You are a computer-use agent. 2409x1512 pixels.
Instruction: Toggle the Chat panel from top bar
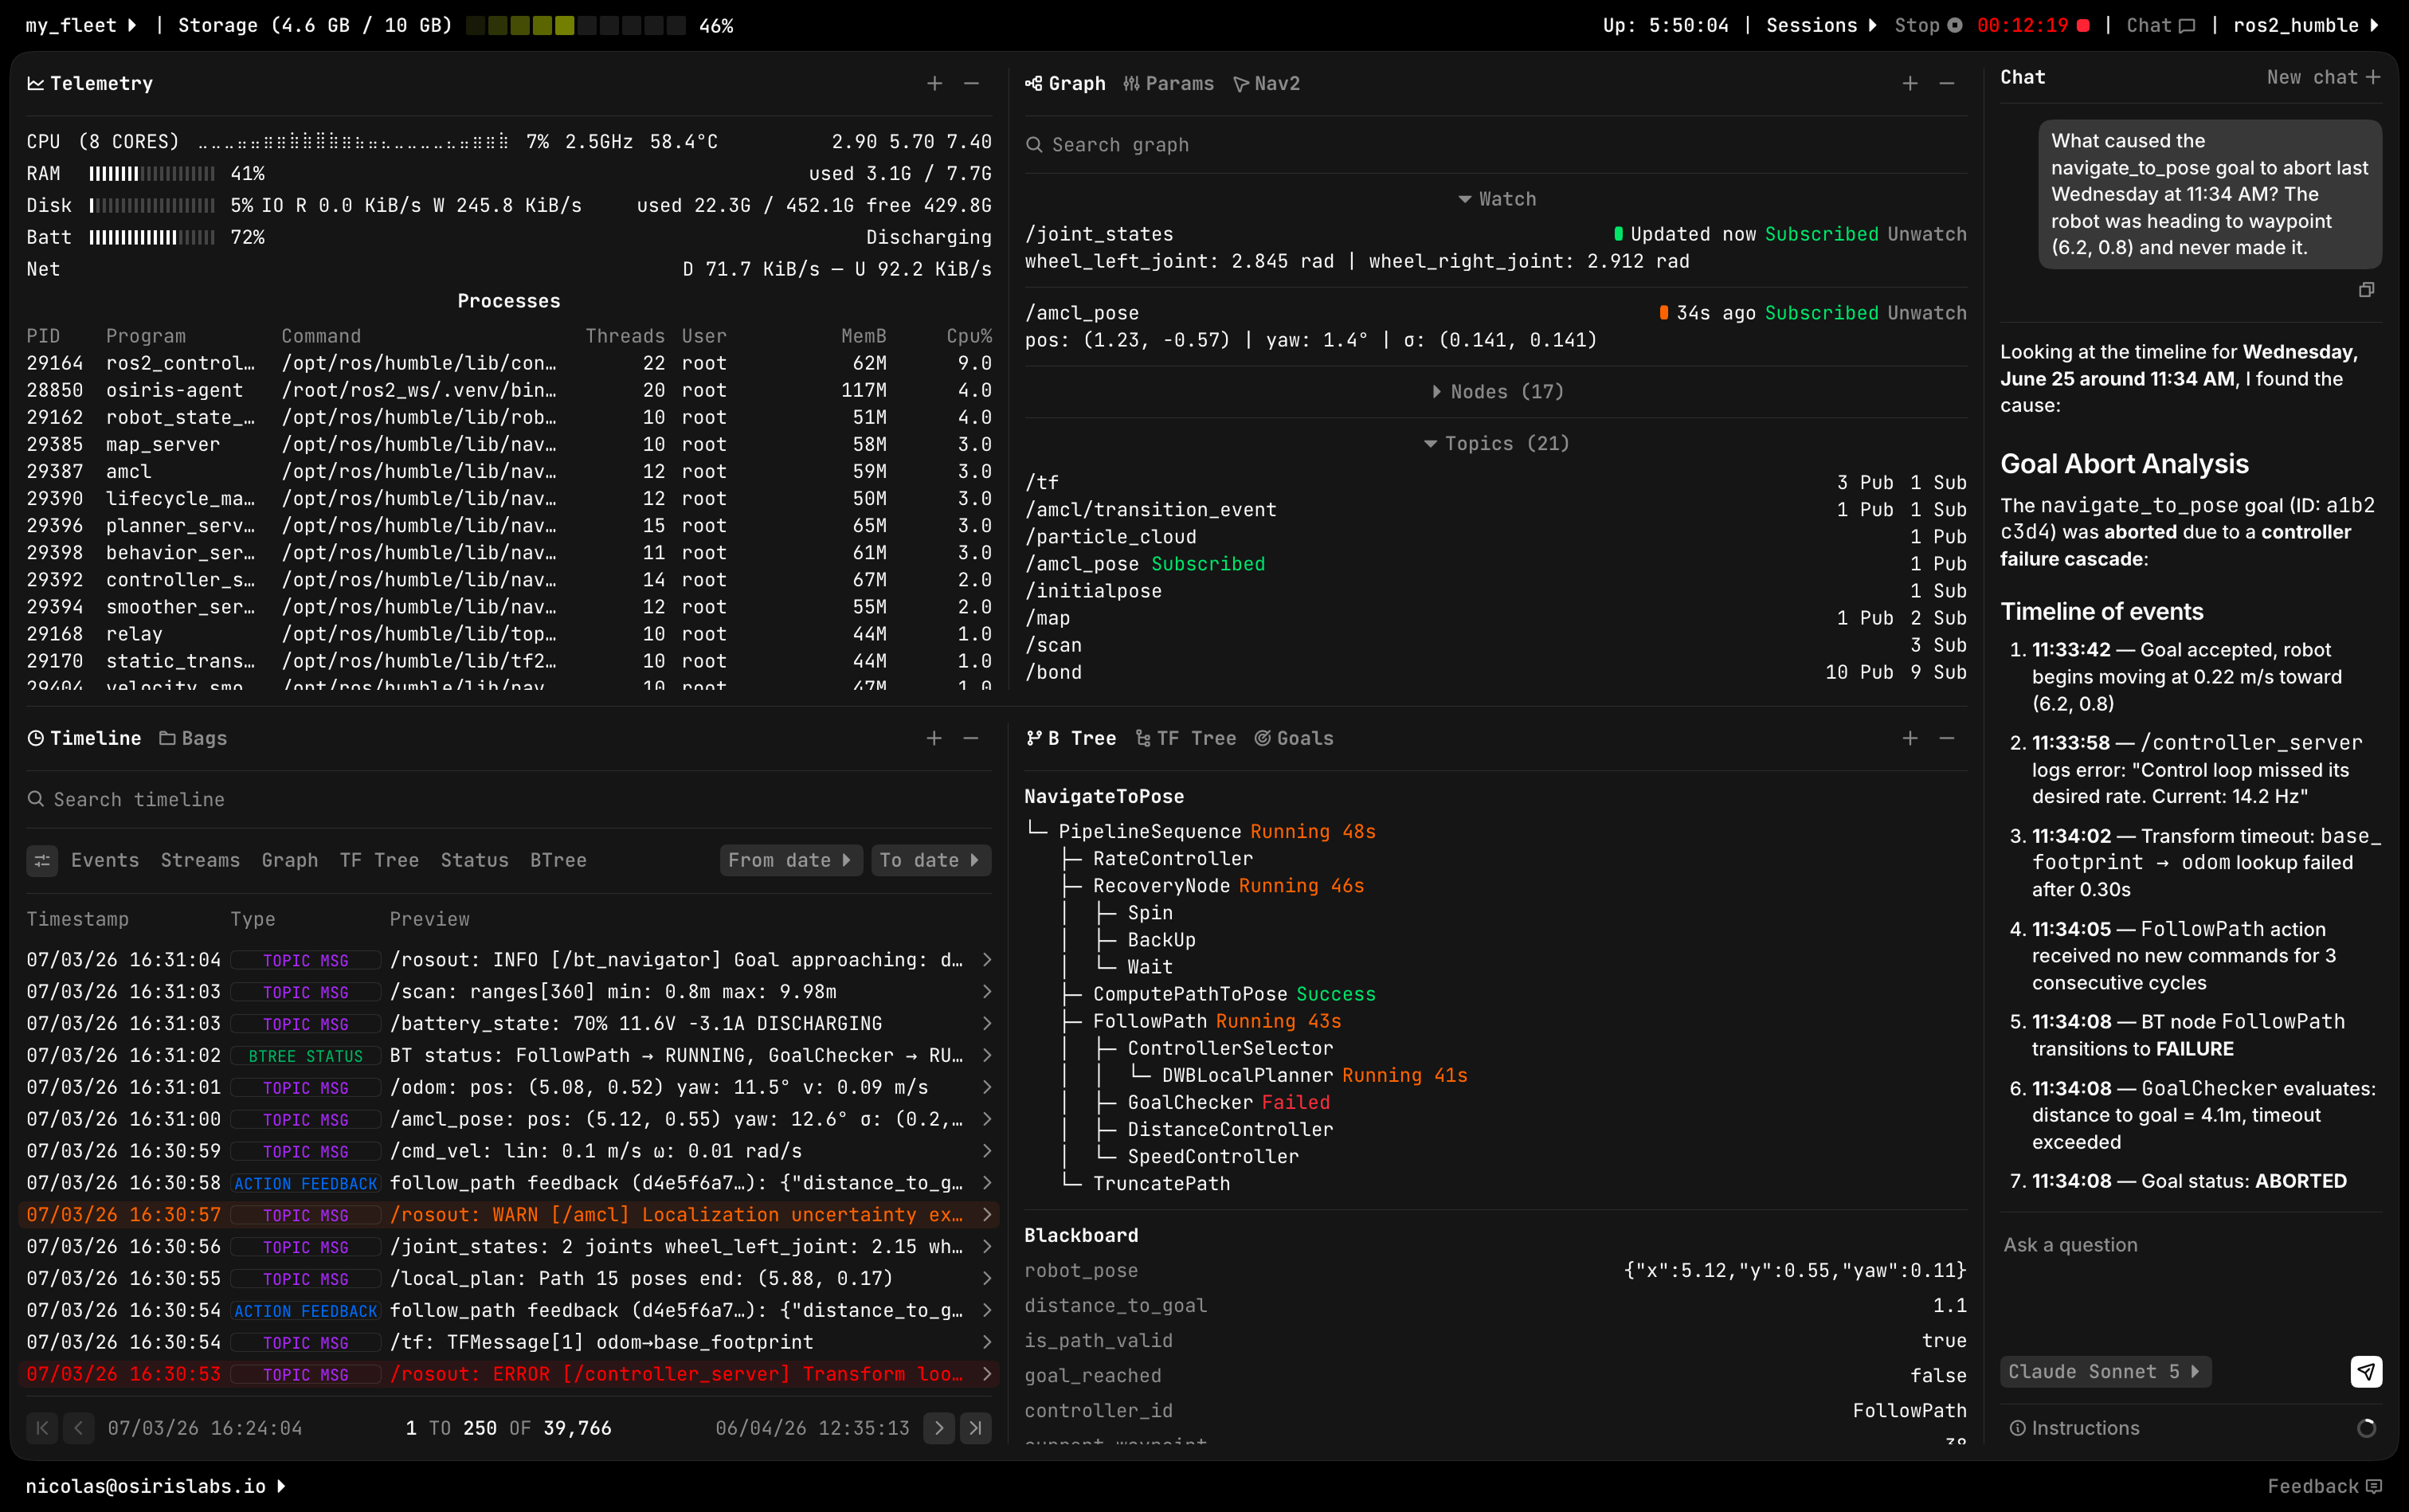[2160, 26]
